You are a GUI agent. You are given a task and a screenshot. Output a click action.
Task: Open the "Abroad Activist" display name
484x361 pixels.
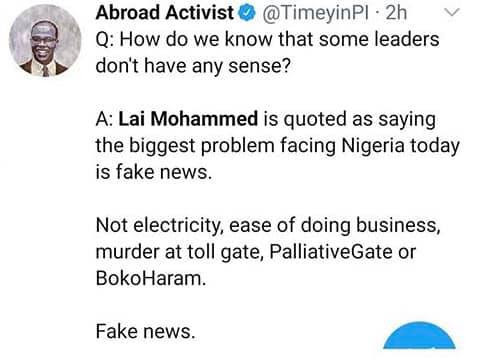[165, 13]
